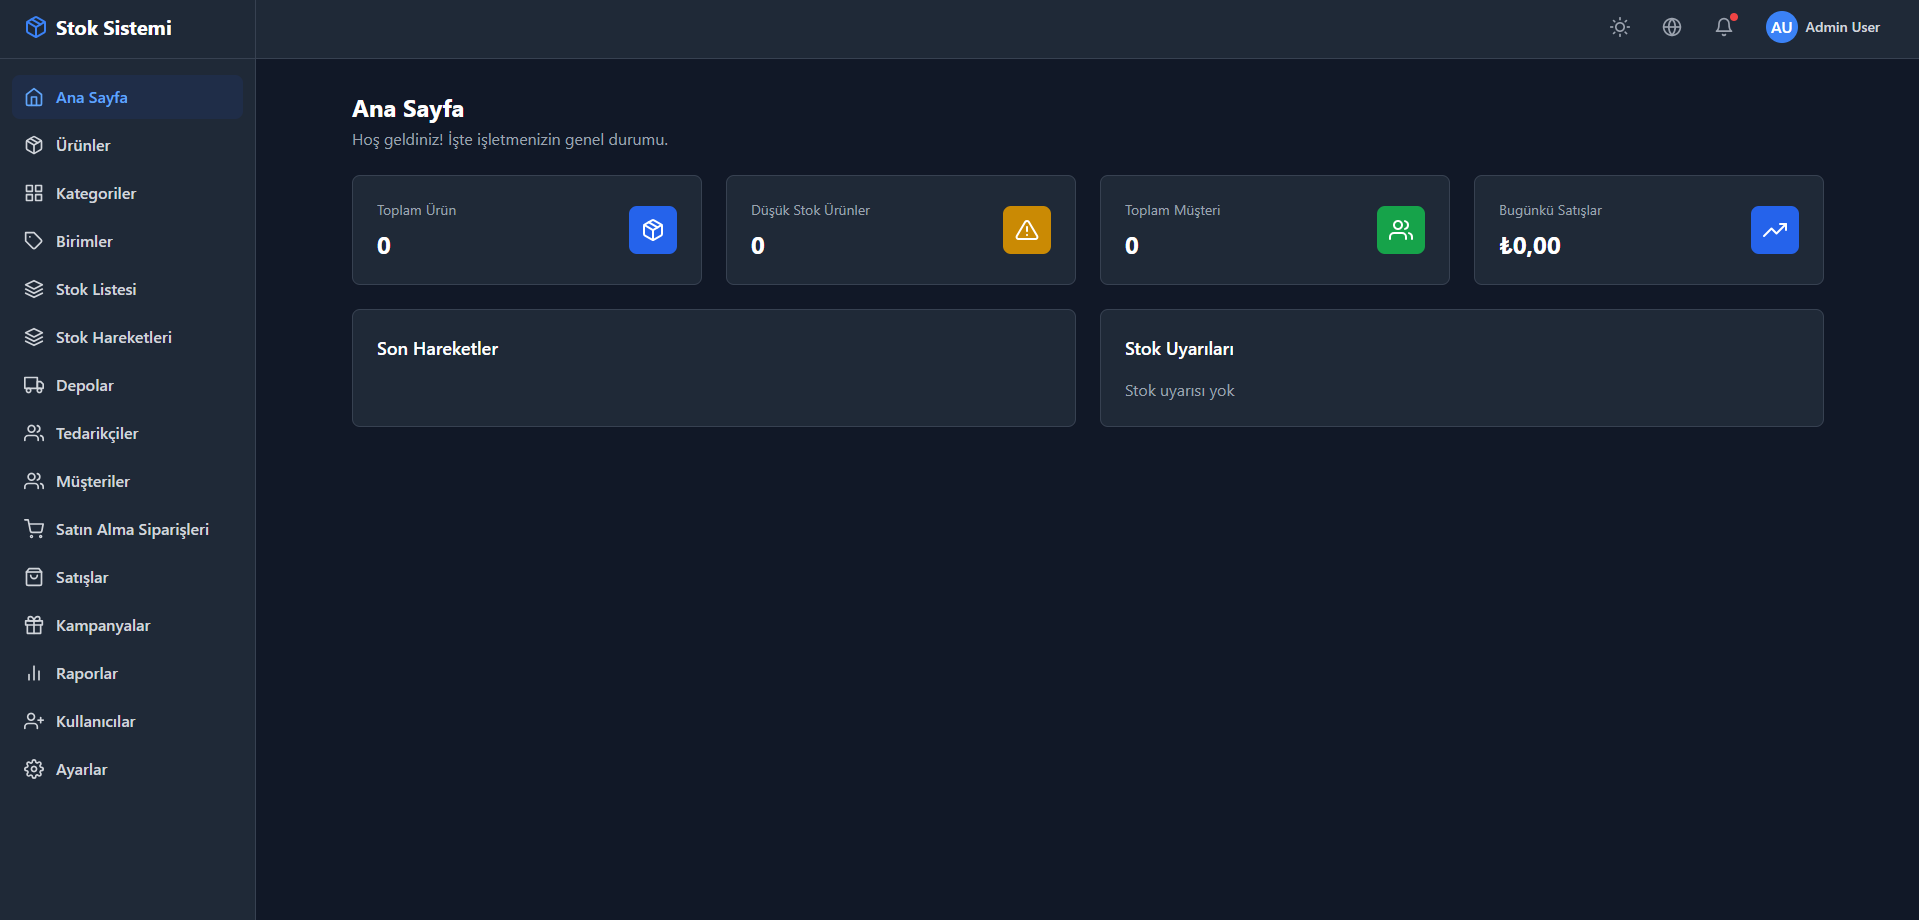Open notifications bell icon
The width and height of the screenshot is (1919, 920).
pyautogui.click(x=1724, y=27)
